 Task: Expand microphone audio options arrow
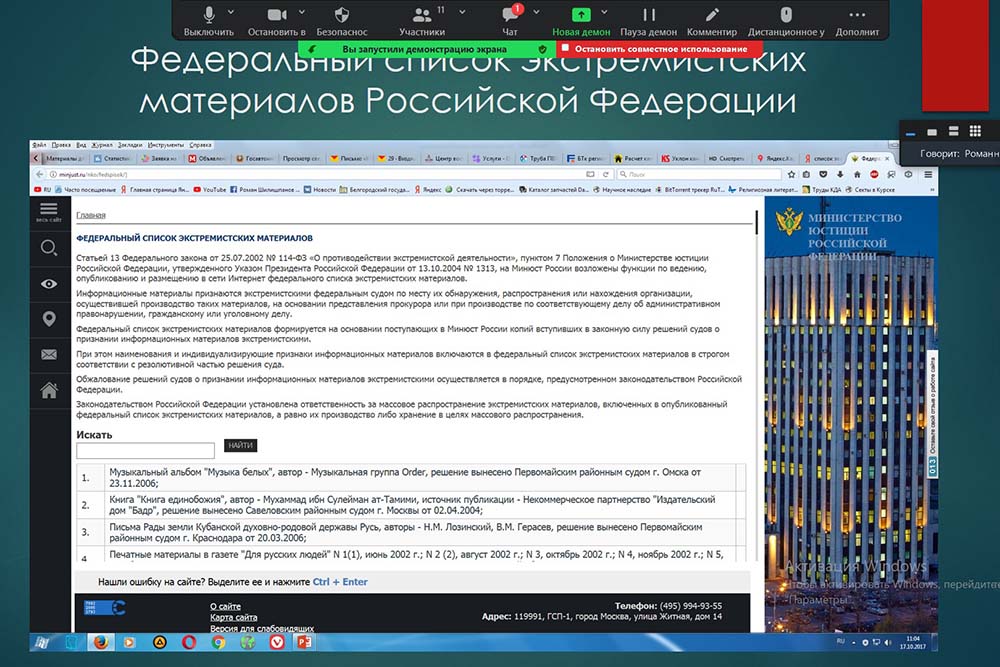[231, 12]
